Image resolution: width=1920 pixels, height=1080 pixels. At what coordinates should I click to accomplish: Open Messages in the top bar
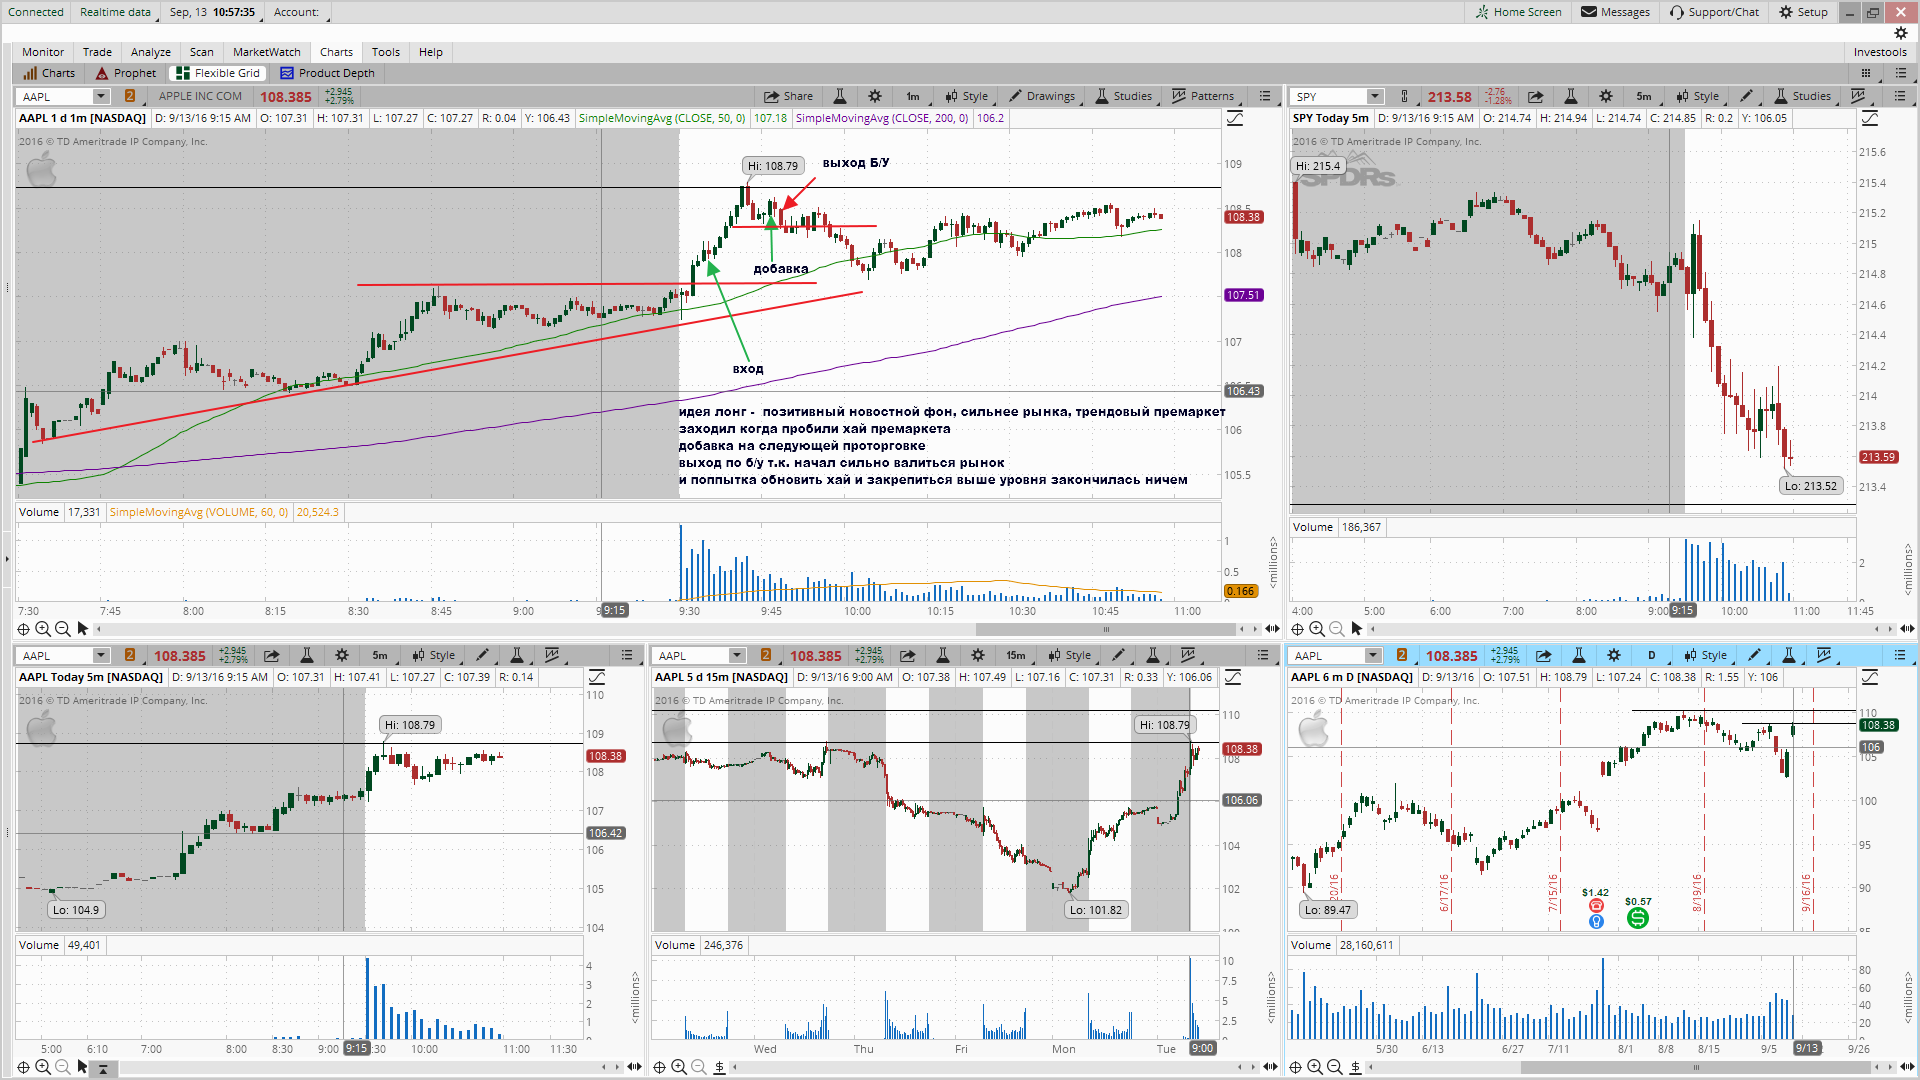(x=1616, y=12)
